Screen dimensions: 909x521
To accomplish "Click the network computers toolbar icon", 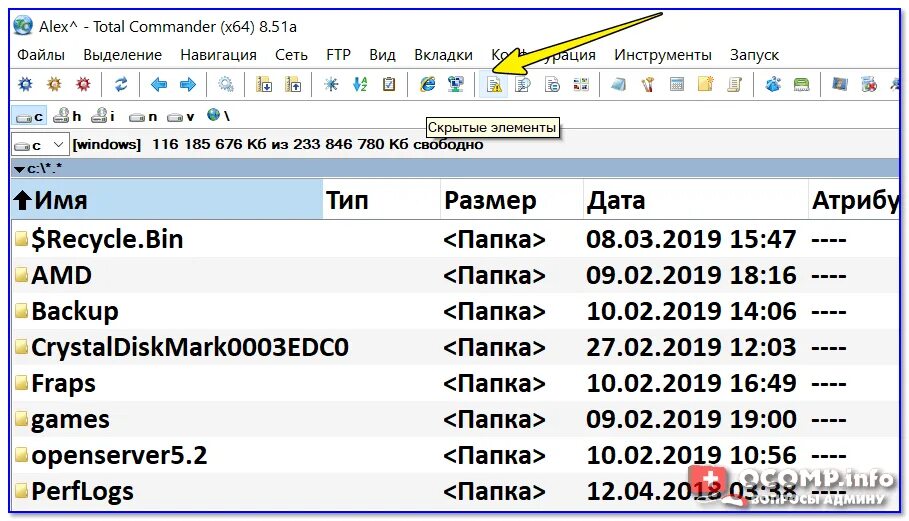I will coord(456,85).
